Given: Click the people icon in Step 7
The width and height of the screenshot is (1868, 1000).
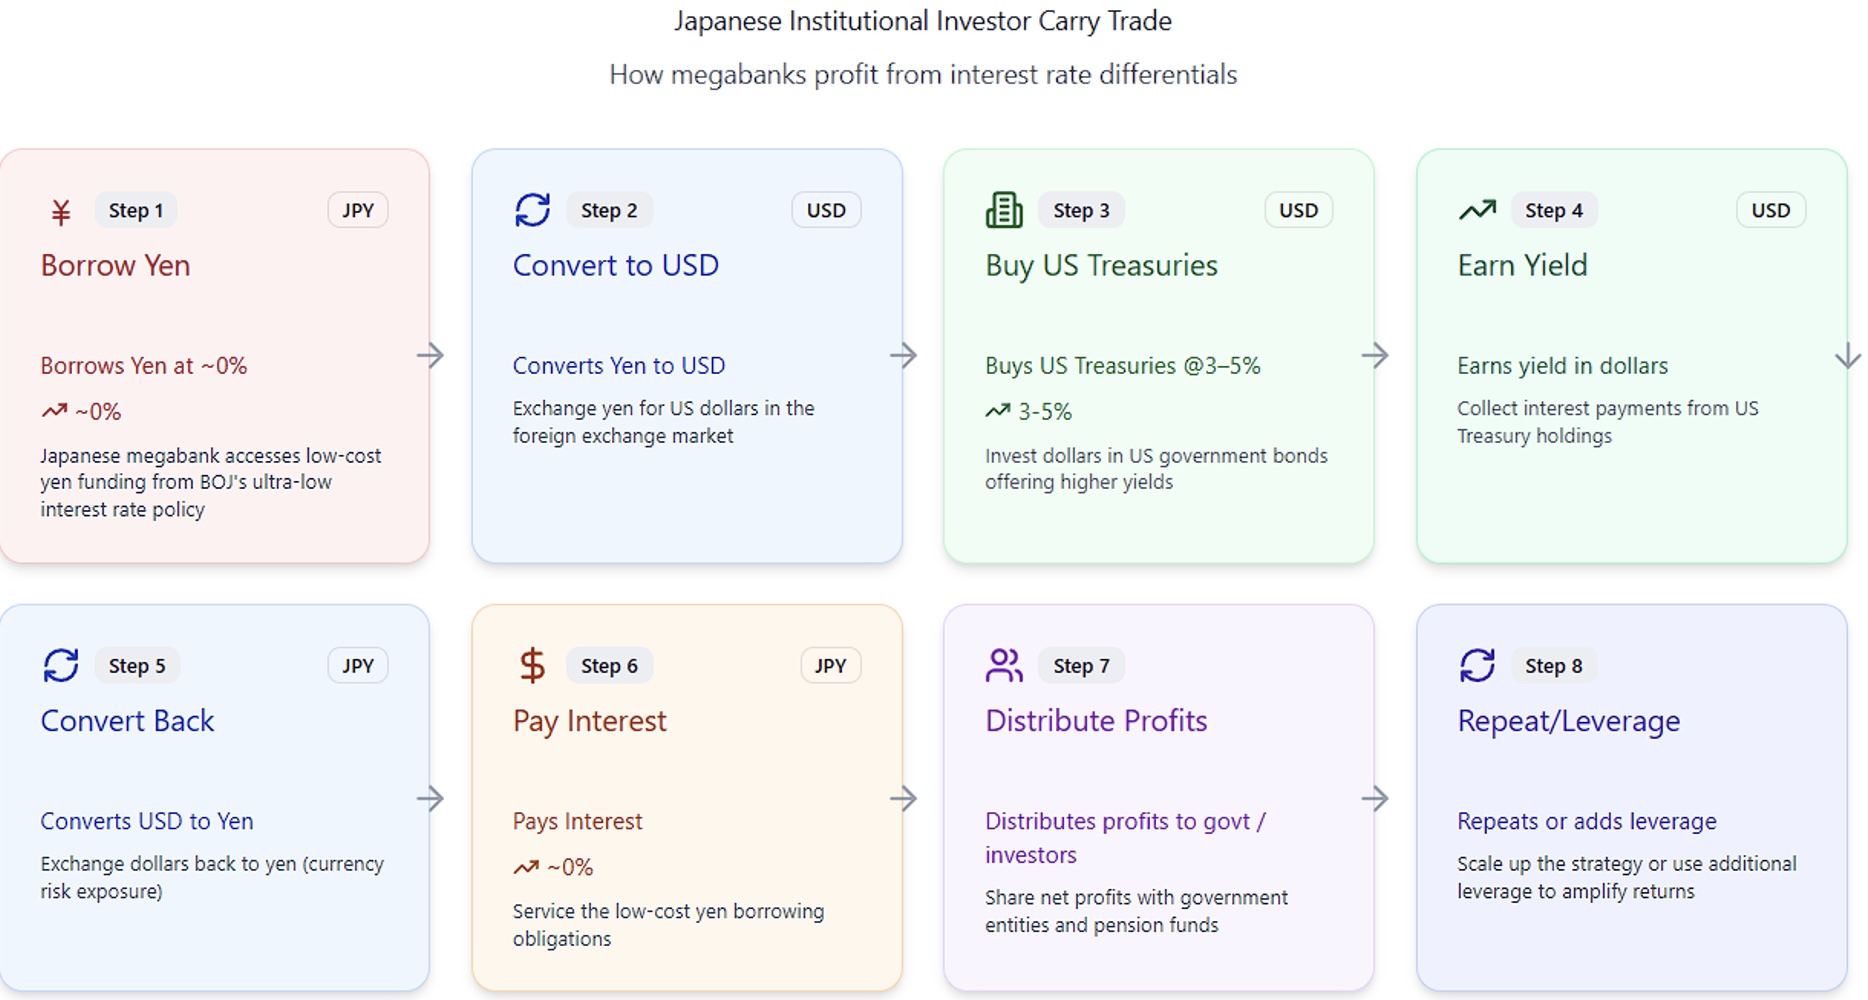Looking at the screenshot, I should (x=1004, y=665).
